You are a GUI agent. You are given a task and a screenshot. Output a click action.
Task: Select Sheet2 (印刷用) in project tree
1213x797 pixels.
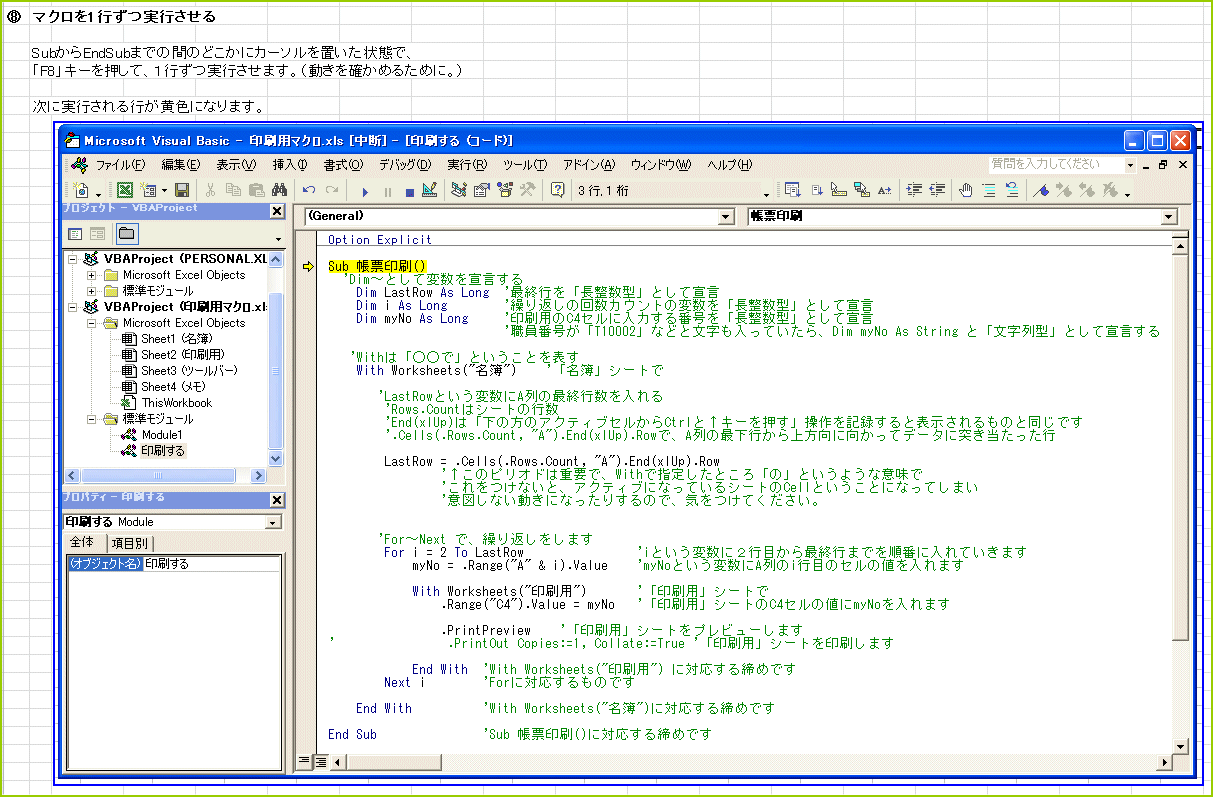[x=182, y=355]
